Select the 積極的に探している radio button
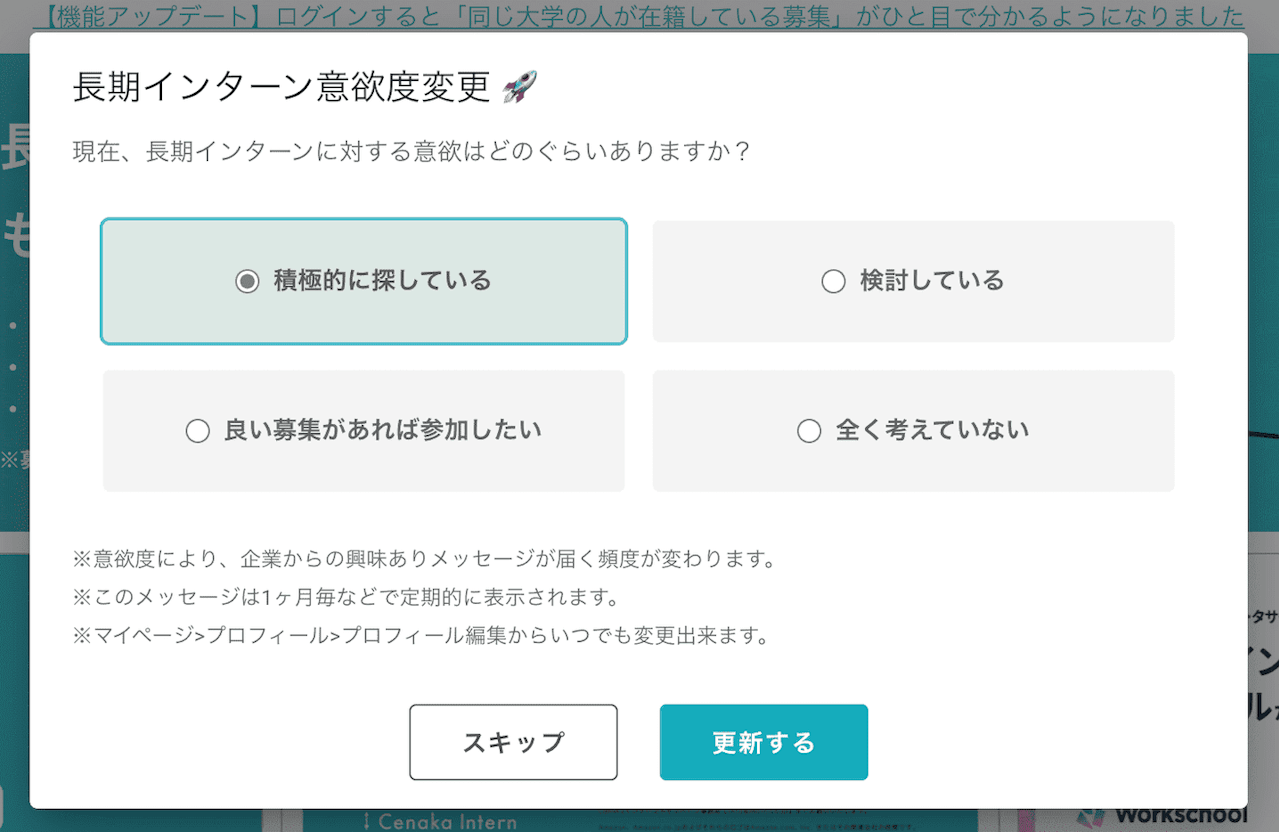The image size is (1279, 832). pyautogui.click(x=247, y=281)
